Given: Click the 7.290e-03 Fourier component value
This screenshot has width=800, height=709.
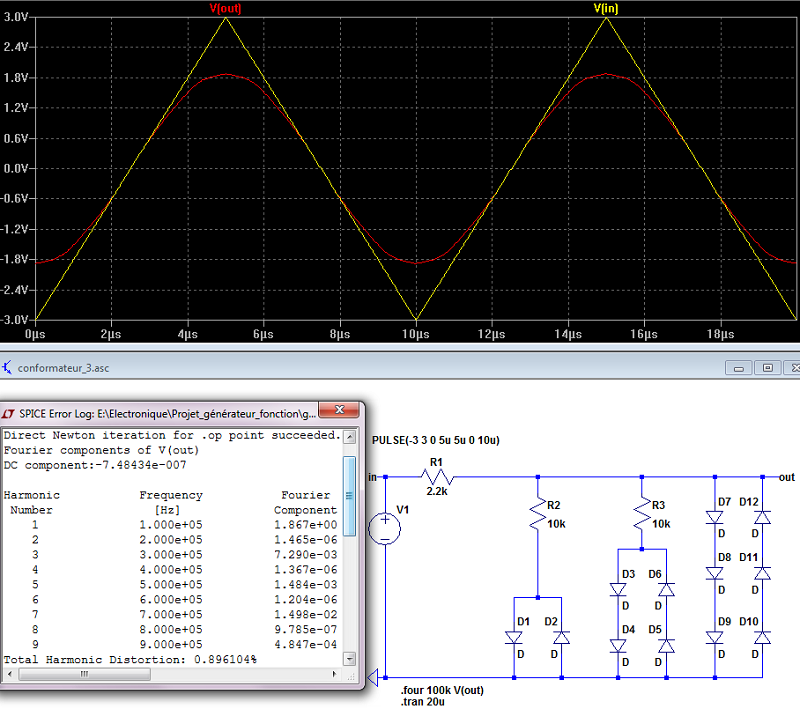Looking at the screenshot, I should [306, 555].
